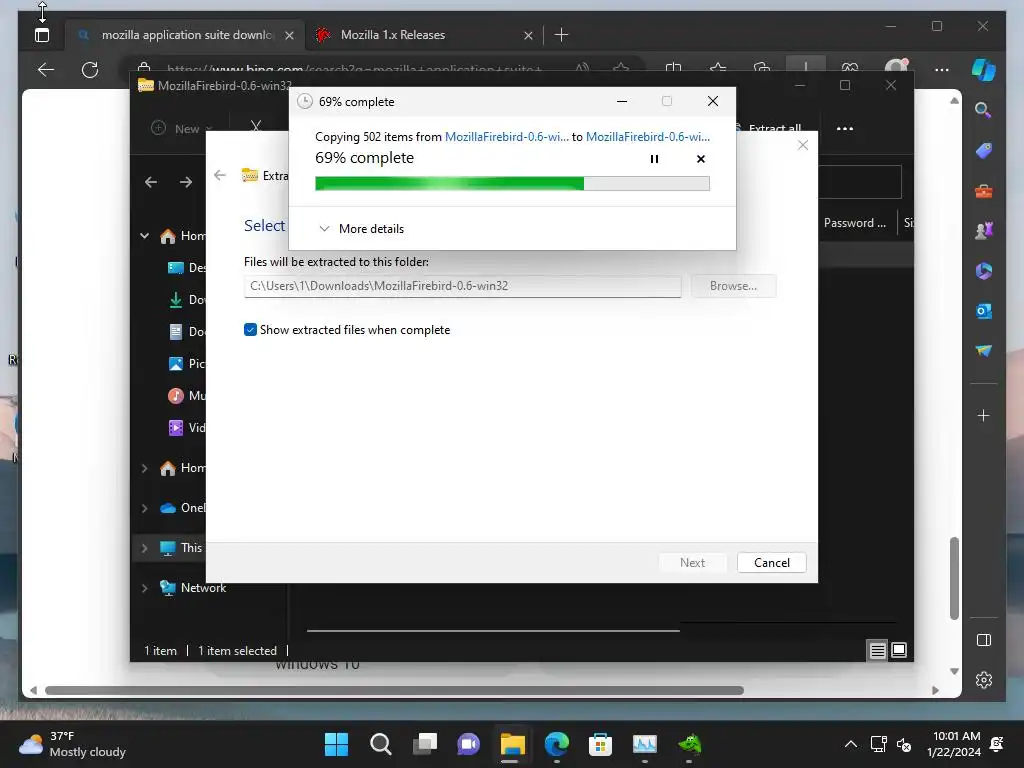Viewport: 1024px width, 768px height.
Task: Cancel the extraction wizard
Action: click(x=771, y=563)
